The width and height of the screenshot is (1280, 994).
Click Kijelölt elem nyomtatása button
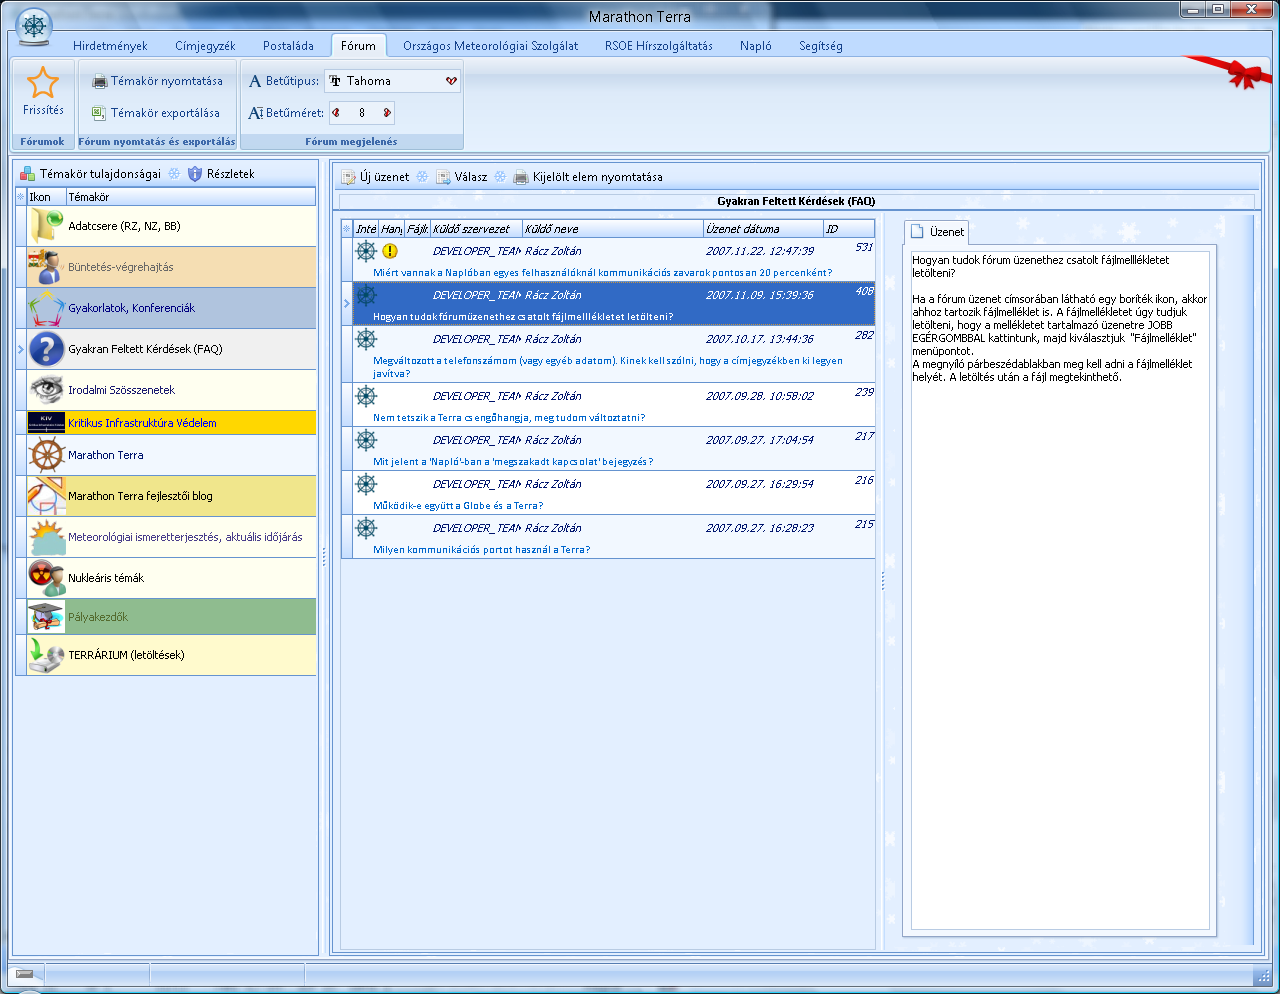click(x=588, y=177)
